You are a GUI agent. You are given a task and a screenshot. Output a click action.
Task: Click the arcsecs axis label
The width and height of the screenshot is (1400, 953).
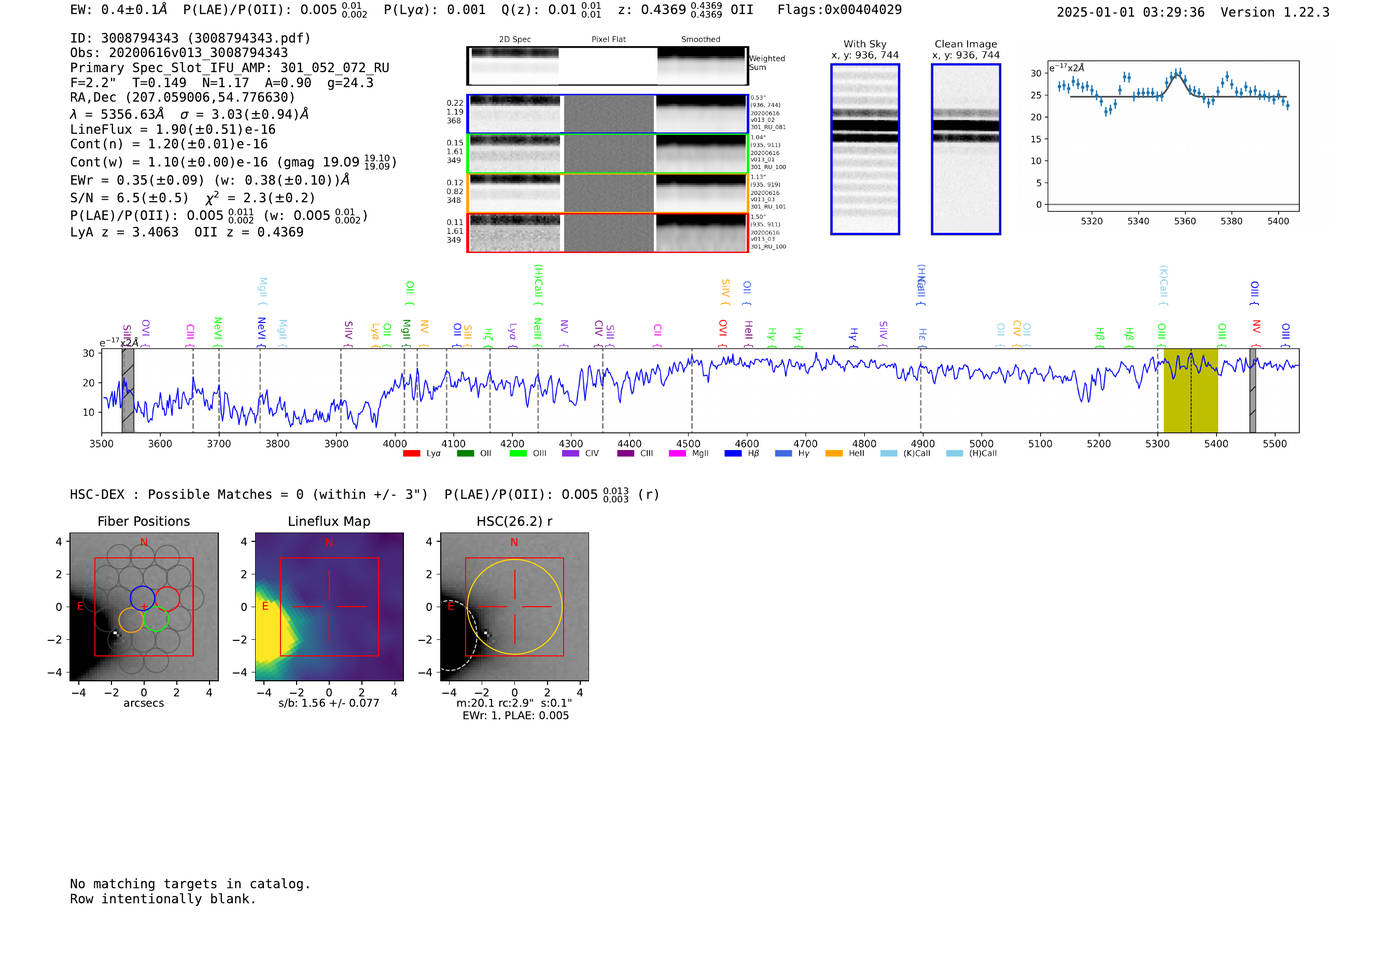[x=144, y=703]
